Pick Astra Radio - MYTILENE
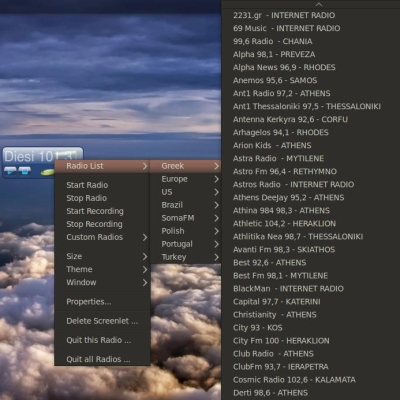Image resolution: width=400 pixels, height=400 pixels. [x=311, y=158]
